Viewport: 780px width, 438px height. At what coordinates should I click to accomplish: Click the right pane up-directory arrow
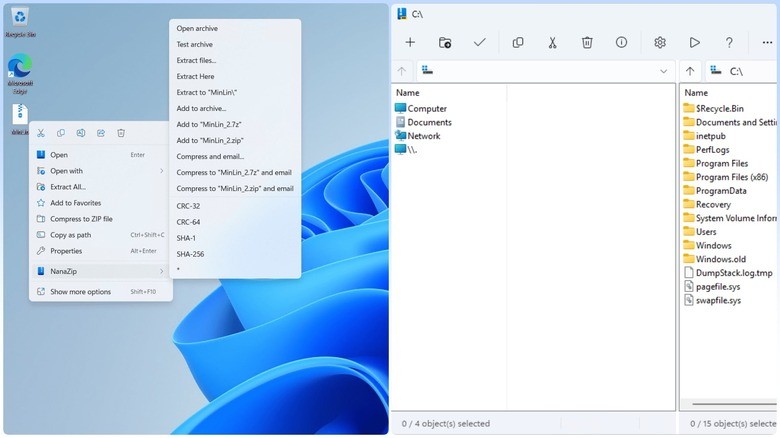click(x=690, y=71)
